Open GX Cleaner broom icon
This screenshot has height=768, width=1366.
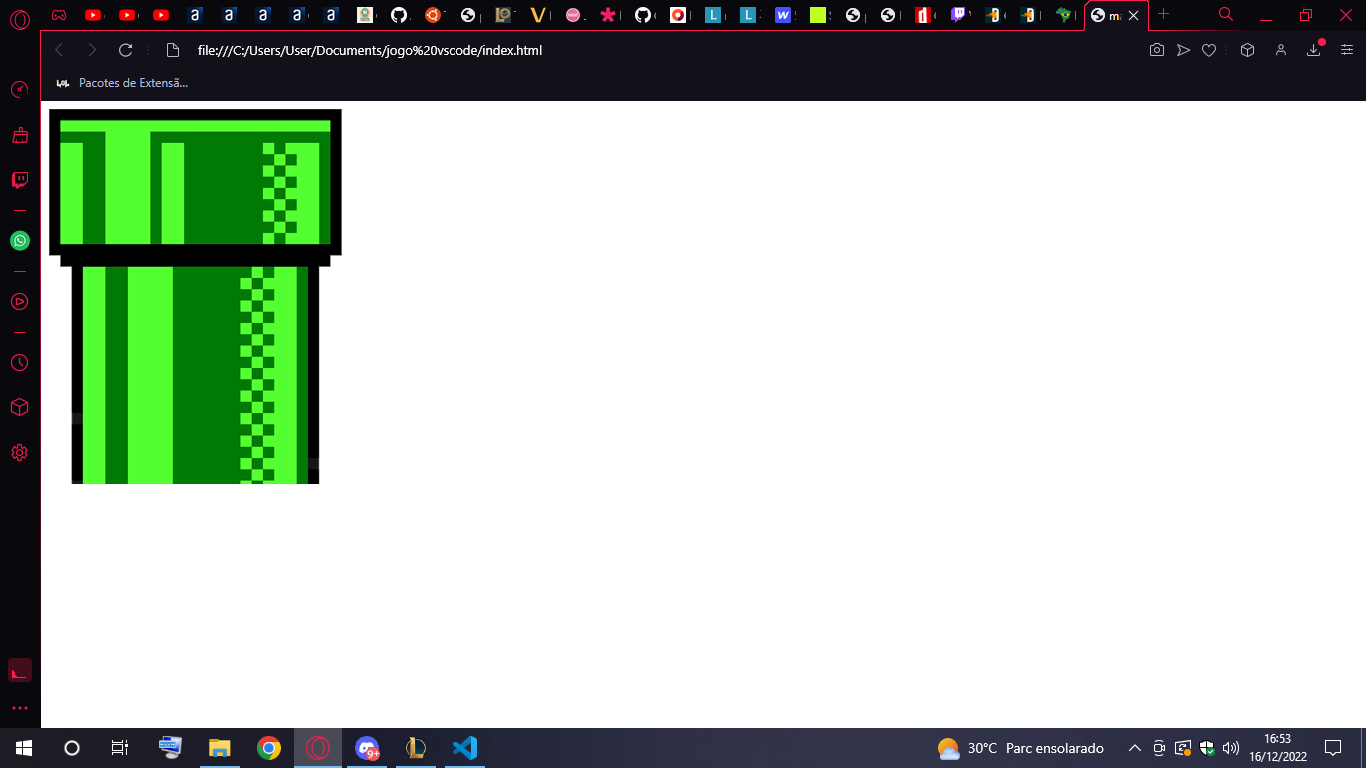pos(19,135)
